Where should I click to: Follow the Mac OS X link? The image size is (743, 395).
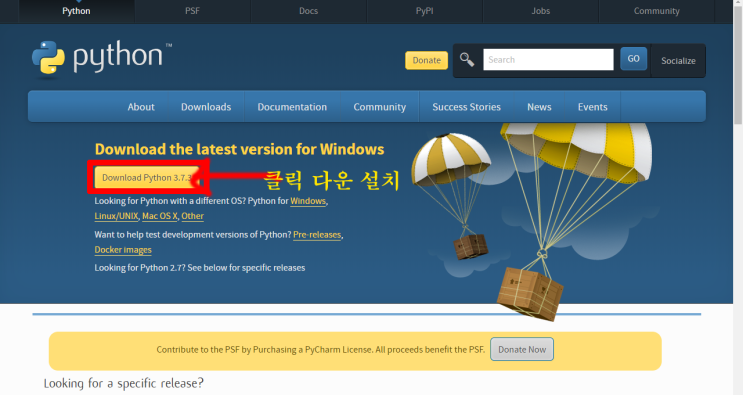[x=160, y=216]
